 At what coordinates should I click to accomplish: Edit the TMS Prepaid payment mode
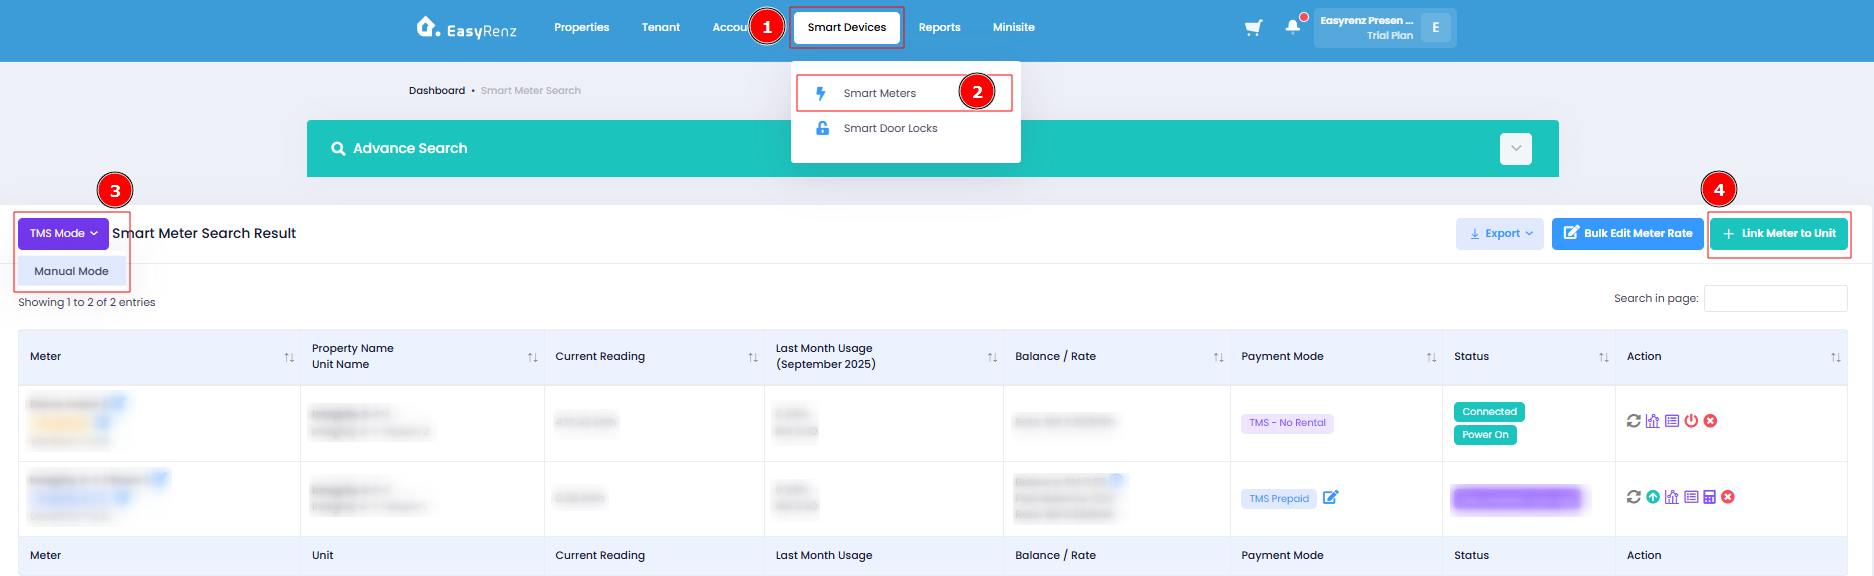pos(1331,497)
